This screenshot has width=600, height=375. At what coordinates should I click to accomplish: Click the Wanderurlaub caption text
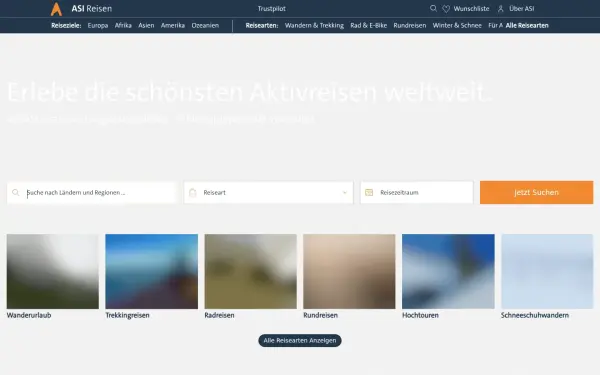[29, 315]
